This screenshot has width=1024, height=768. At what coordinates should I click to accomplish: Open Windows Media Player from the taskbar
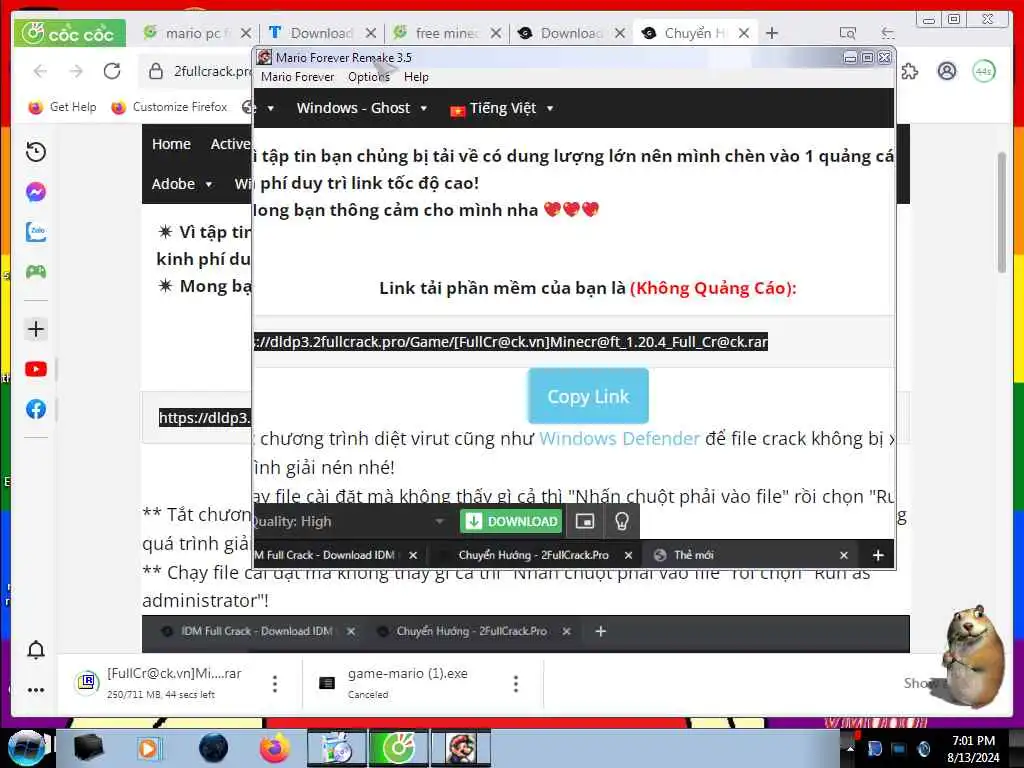[148, 748]
